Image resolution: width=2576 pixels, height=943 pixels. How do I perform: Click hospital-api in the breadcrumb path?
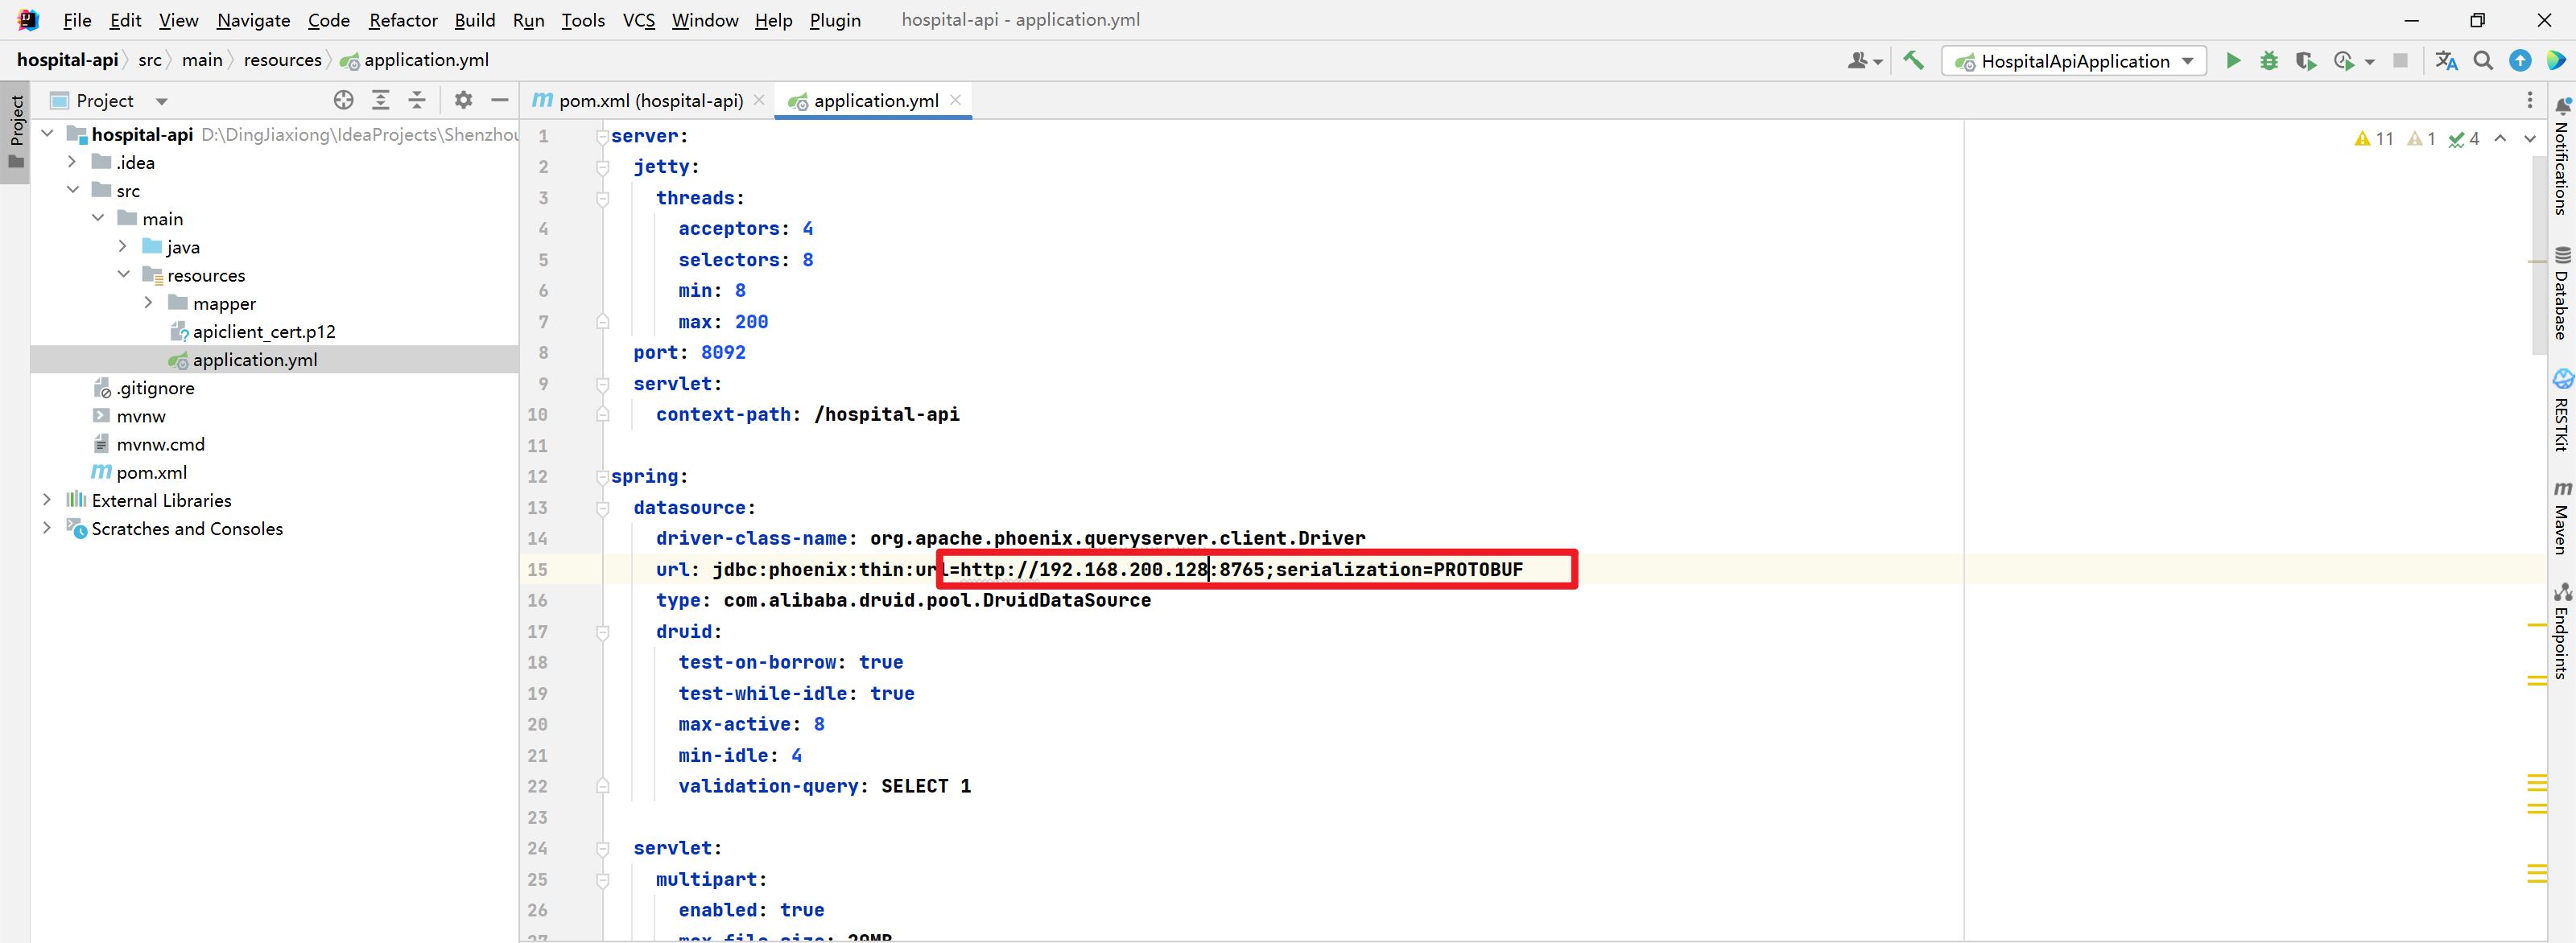[x=67, y=60]
